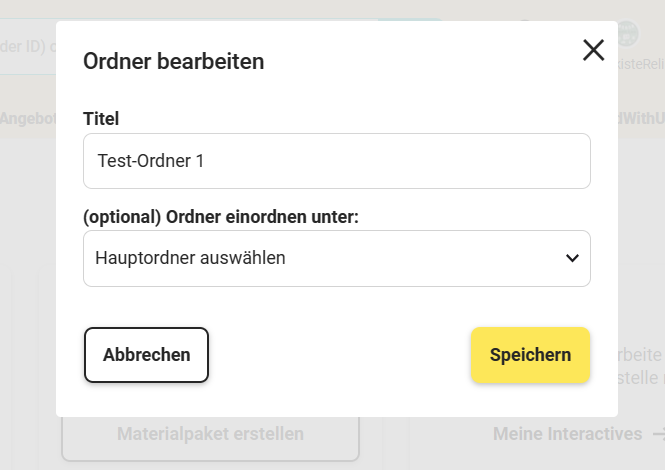This screenshot has width=665, height=470.
Task: Open the Meine Interactives link
Action: (x=567, y=434)
